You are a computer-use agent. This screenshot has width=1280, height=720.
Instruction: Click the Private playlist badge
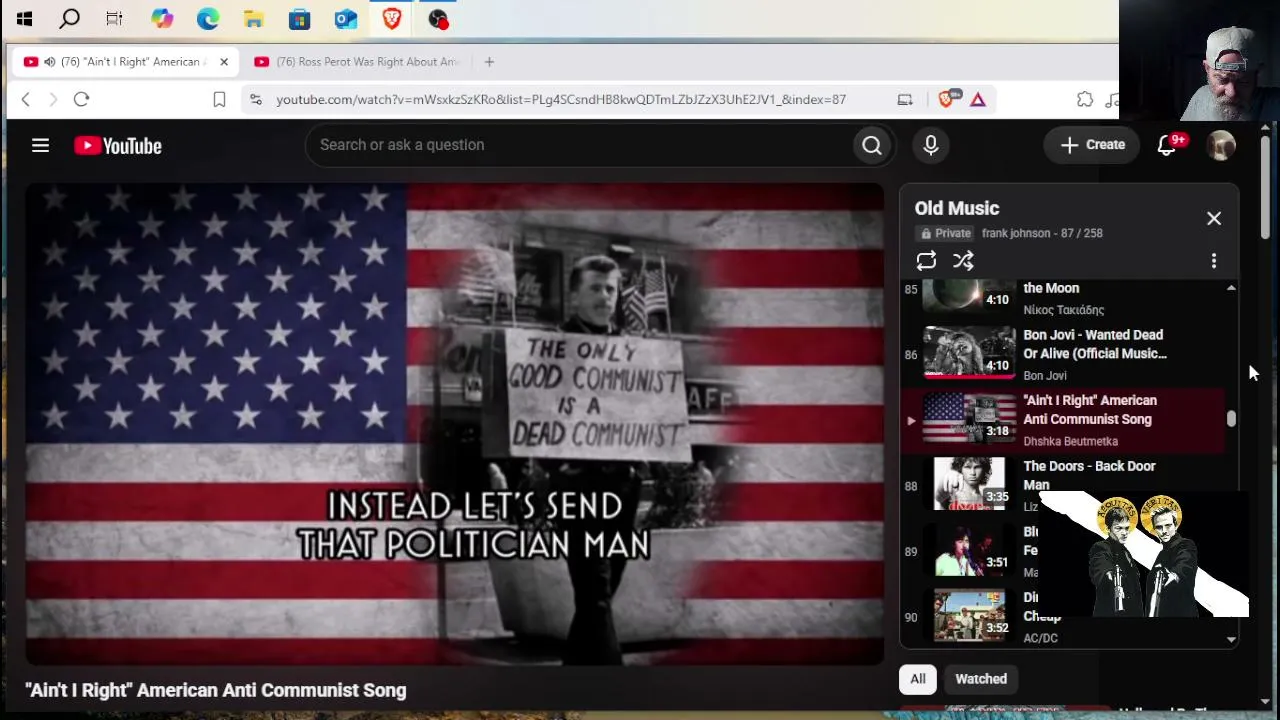[944, 233]
